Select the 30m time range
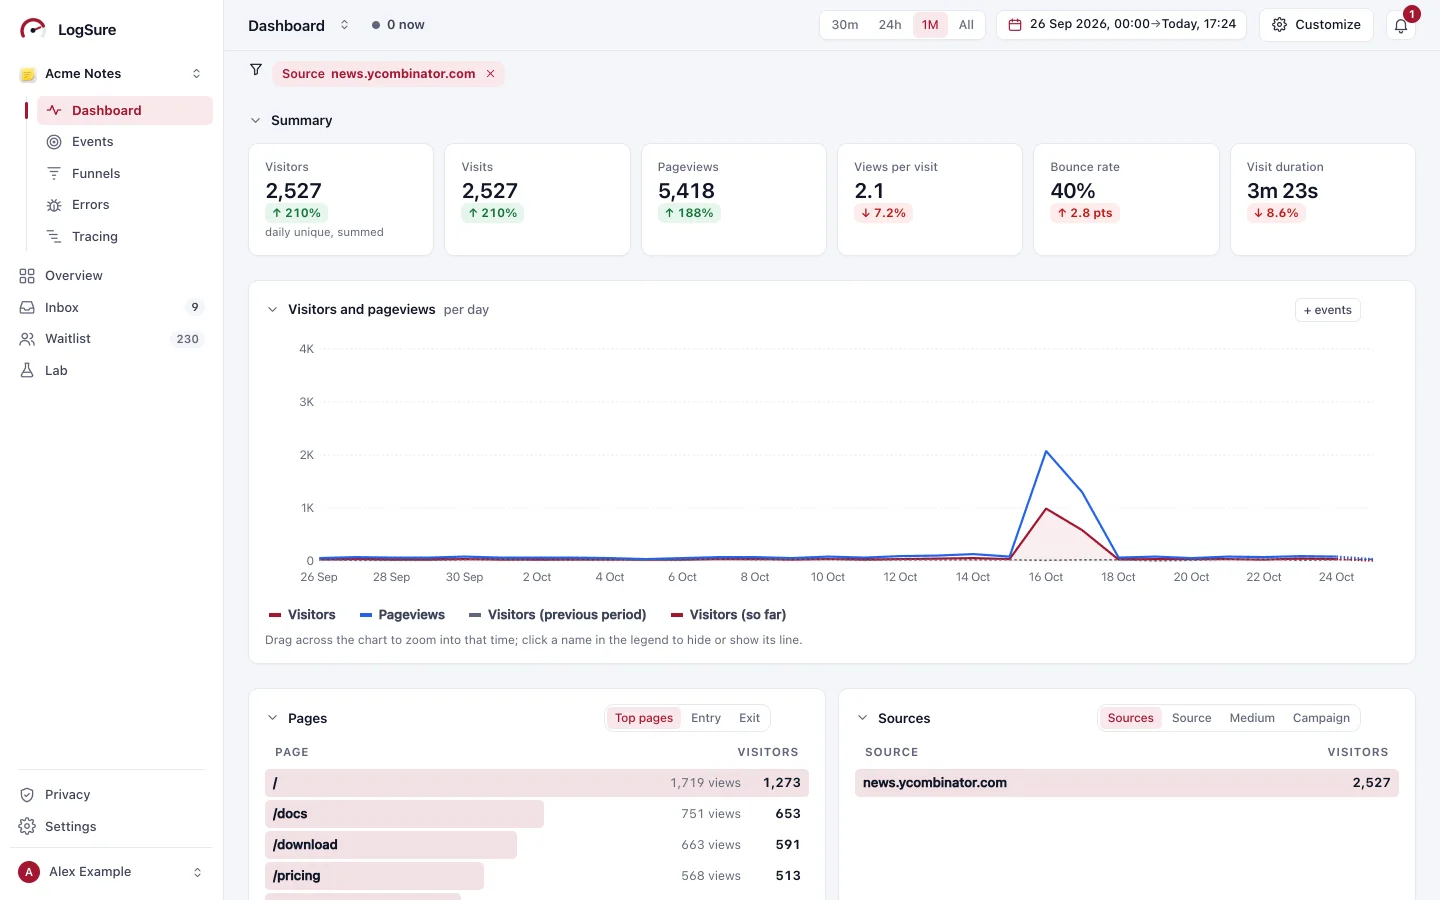The height and width of the screenshot is (900, 1440). pyautogui.click(x=845, y=25)
